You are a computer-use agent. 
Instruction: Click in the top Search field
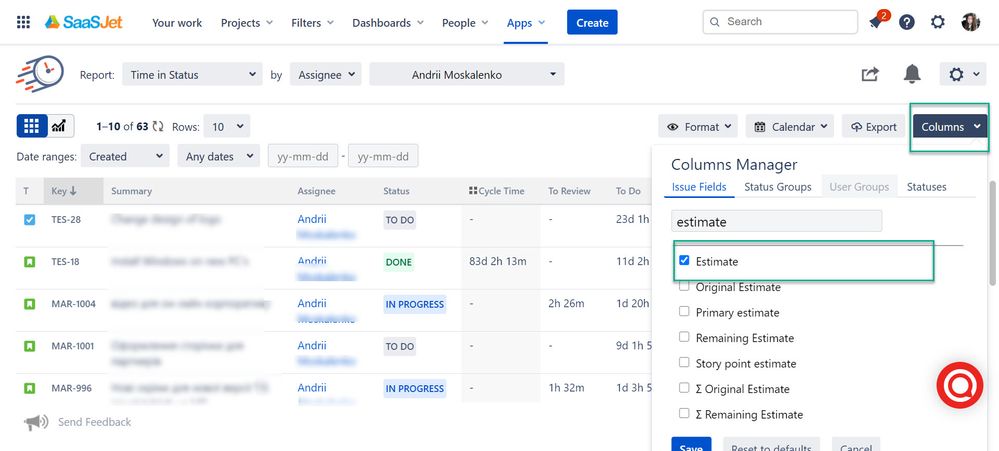click(x=780, y=22)
